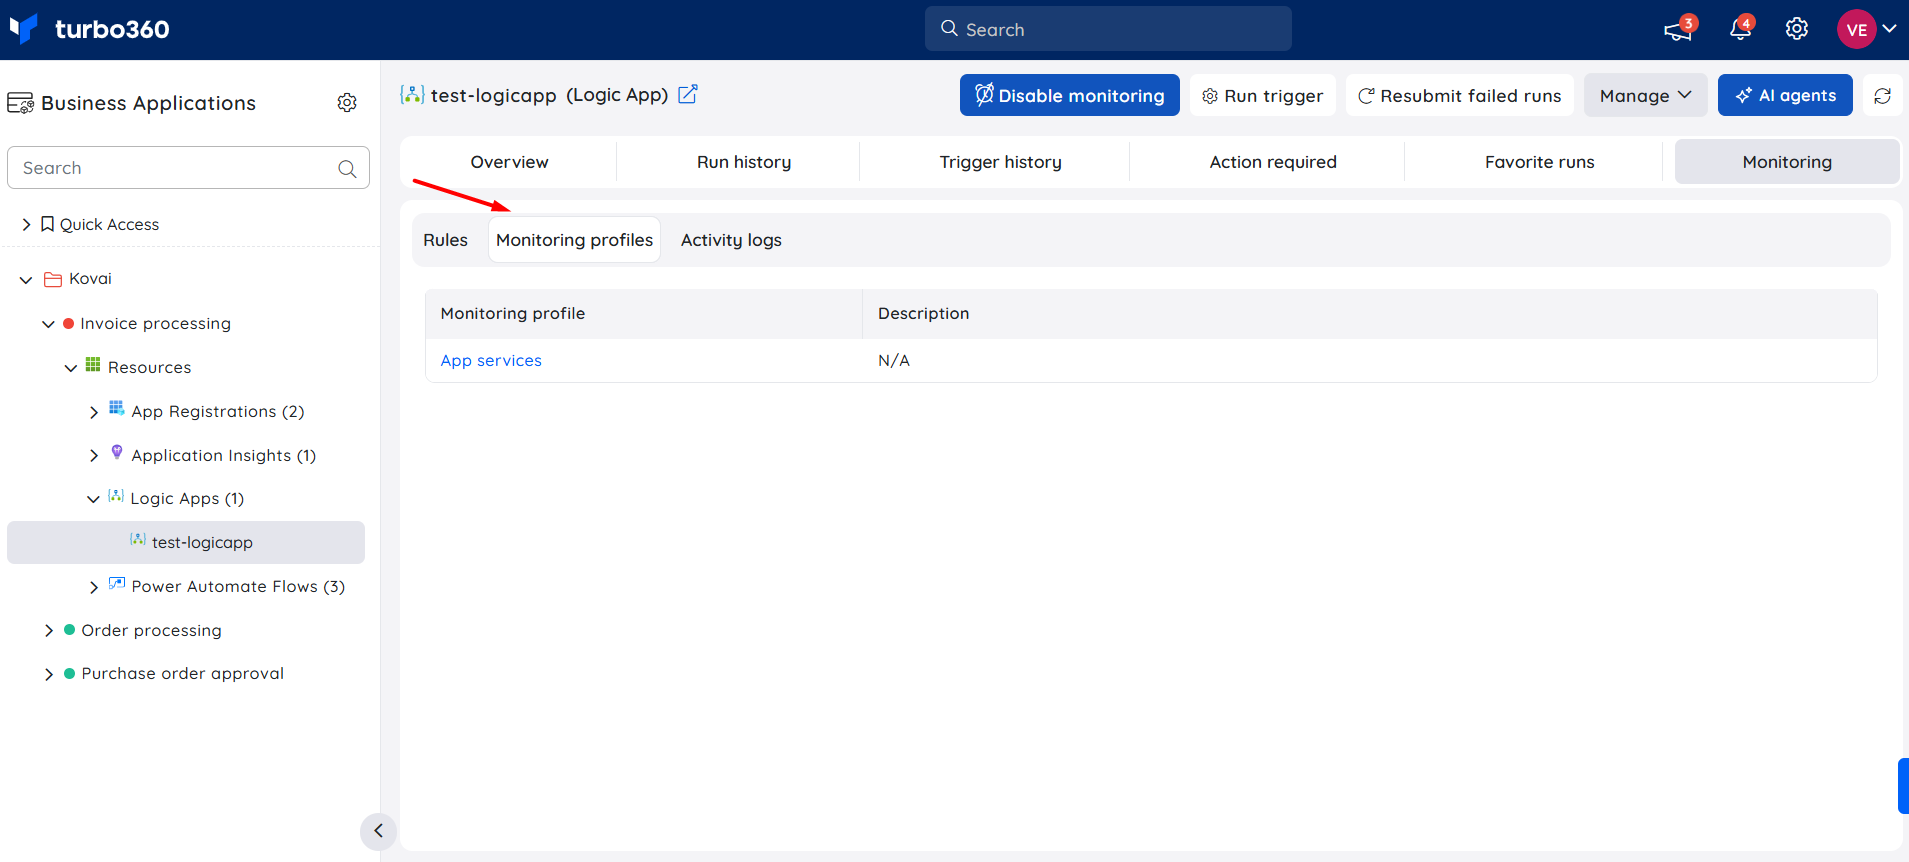Go to the Favorite runs tab
This screenshot has height=862, width=1909.
[x=1539, y=162]
